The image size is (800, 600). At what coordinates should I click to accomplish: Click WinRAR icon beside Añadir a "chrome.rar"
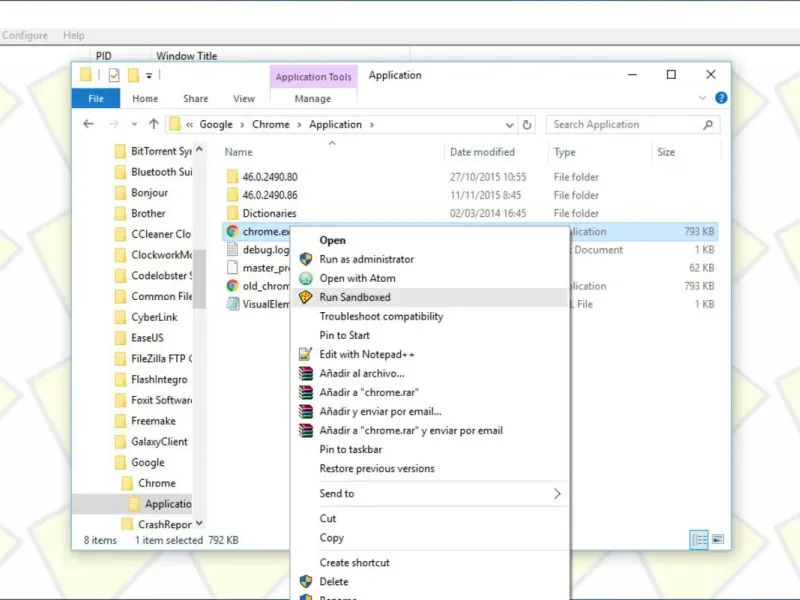[306, 392]
